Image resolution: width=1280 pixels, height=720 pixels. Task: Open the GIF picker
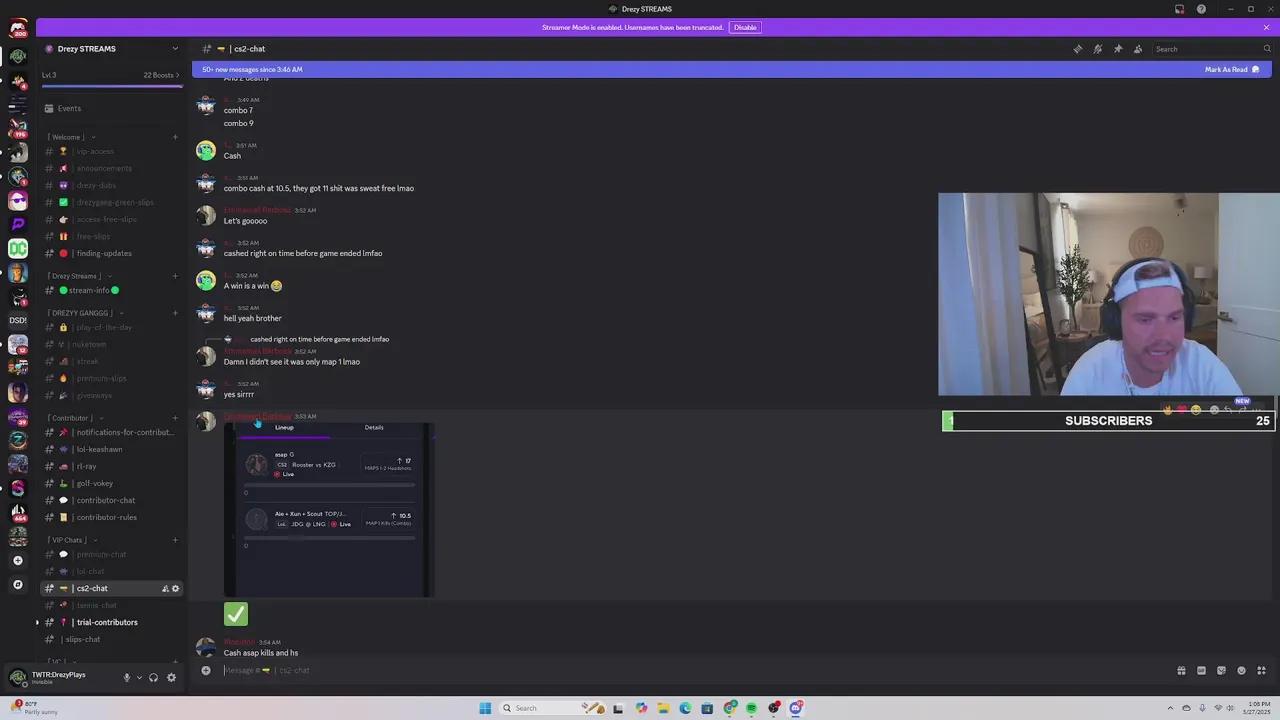[x=1201, y=670]
